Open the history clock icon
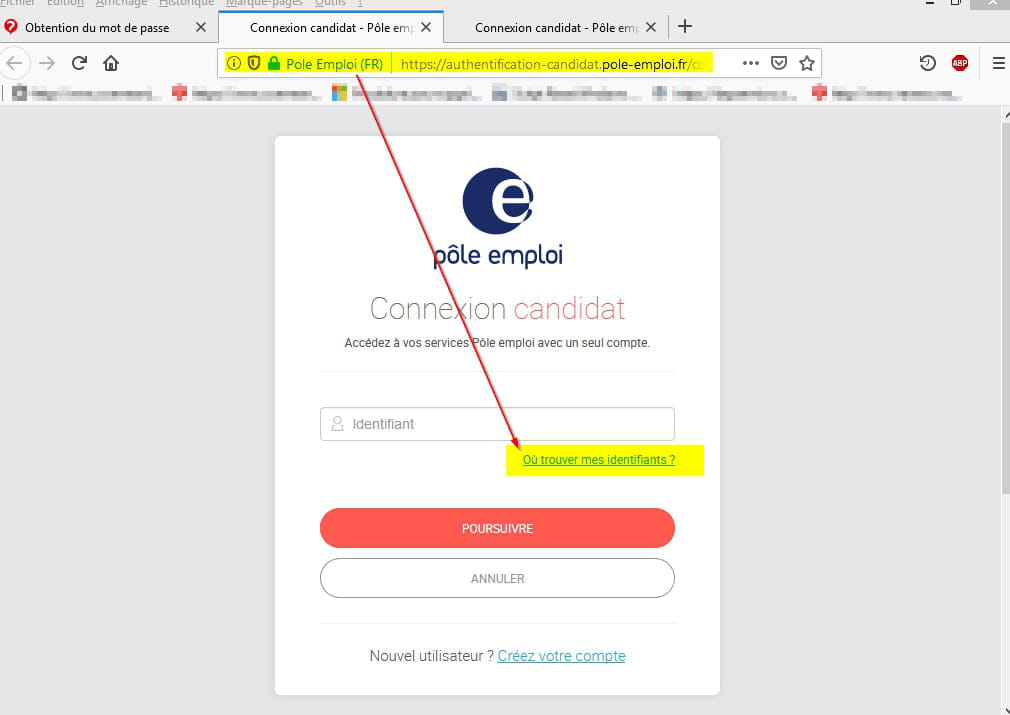1010x715 pixels. tap(928, 63)
